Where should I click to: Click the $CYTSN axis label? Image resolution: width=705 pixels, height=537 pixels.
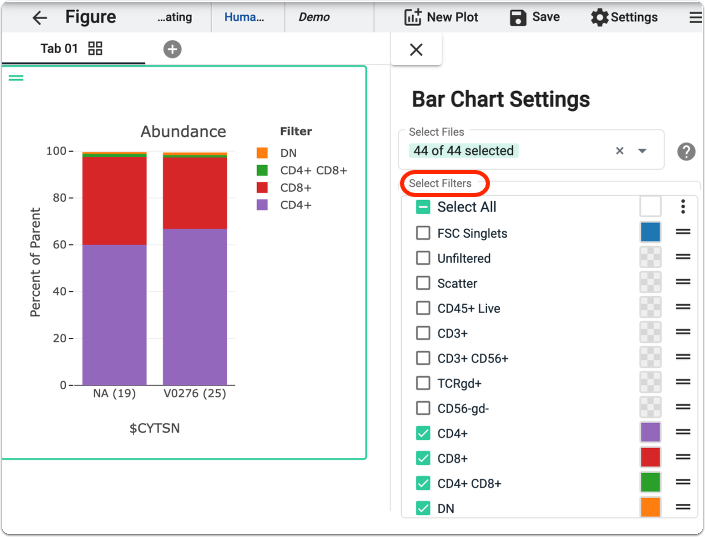(155, 428)
